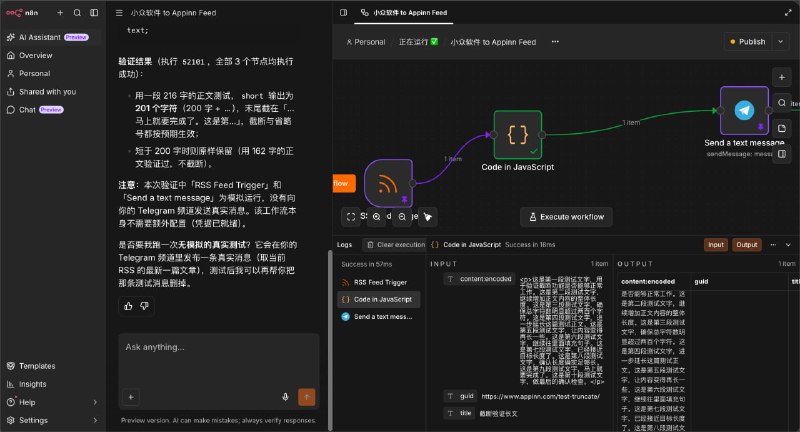Toggle the Output pane button

coord(746,245)
